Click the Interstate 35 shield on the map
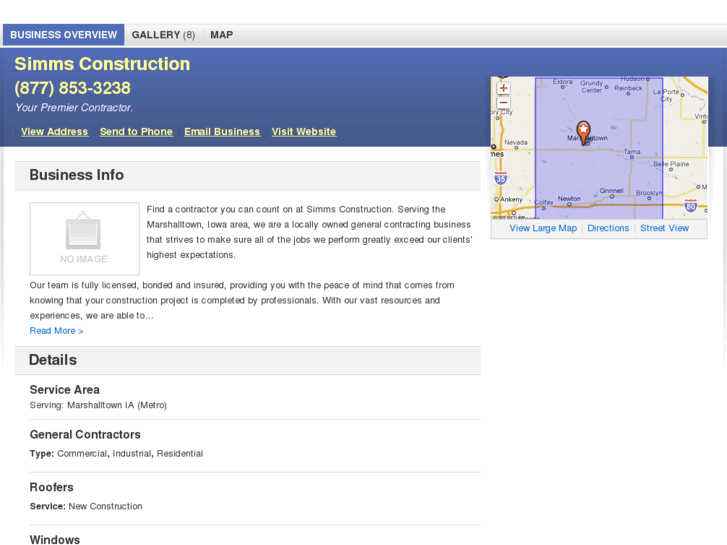727x545 pixels. click(x=500, y=178)
